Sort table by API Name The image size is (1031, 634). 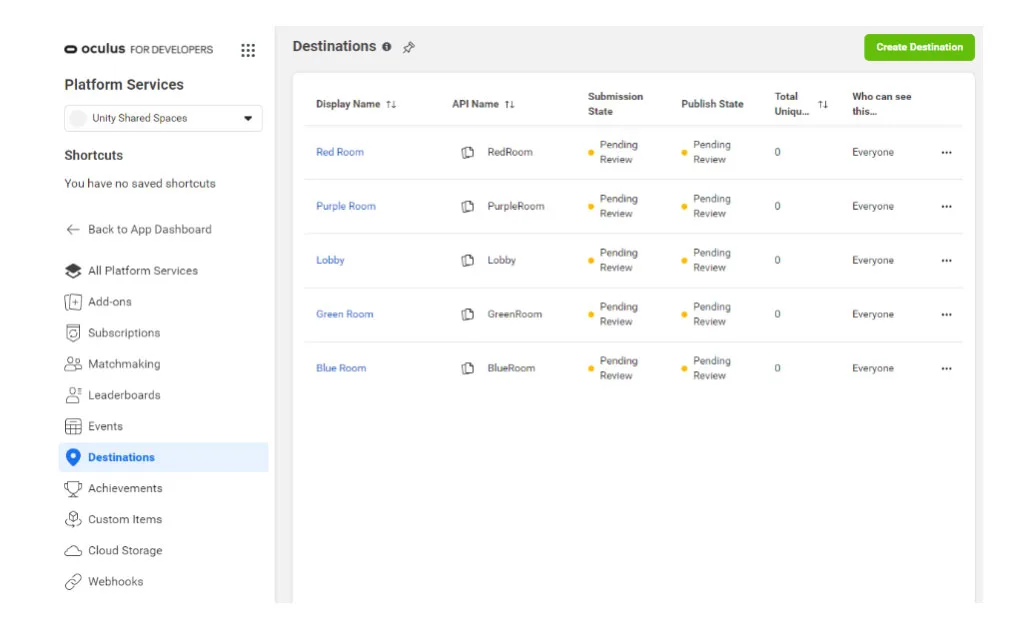coord(510,104)
